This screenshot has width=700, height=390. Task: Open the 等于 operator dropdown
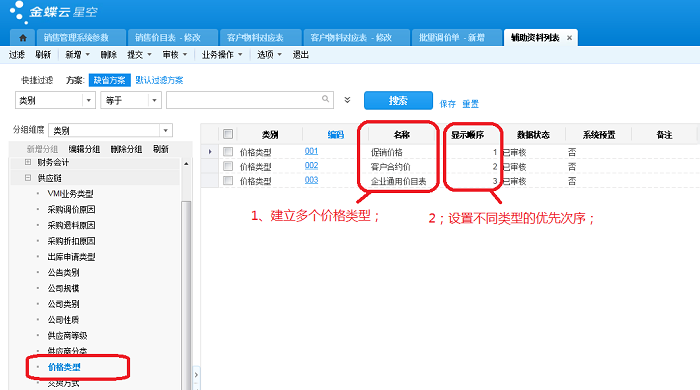pyautogui.click(x=154, y=100)
